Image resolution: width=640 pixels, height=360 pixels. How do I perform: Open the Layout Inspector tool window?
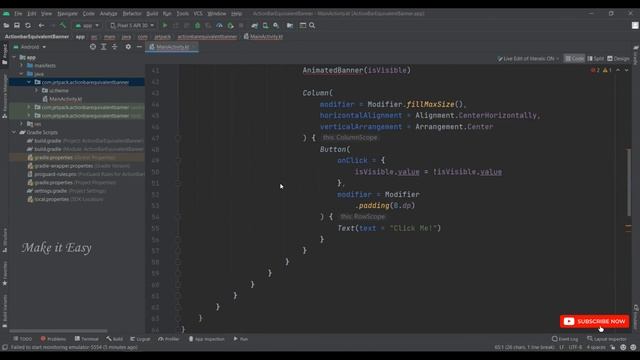point(607,339)
